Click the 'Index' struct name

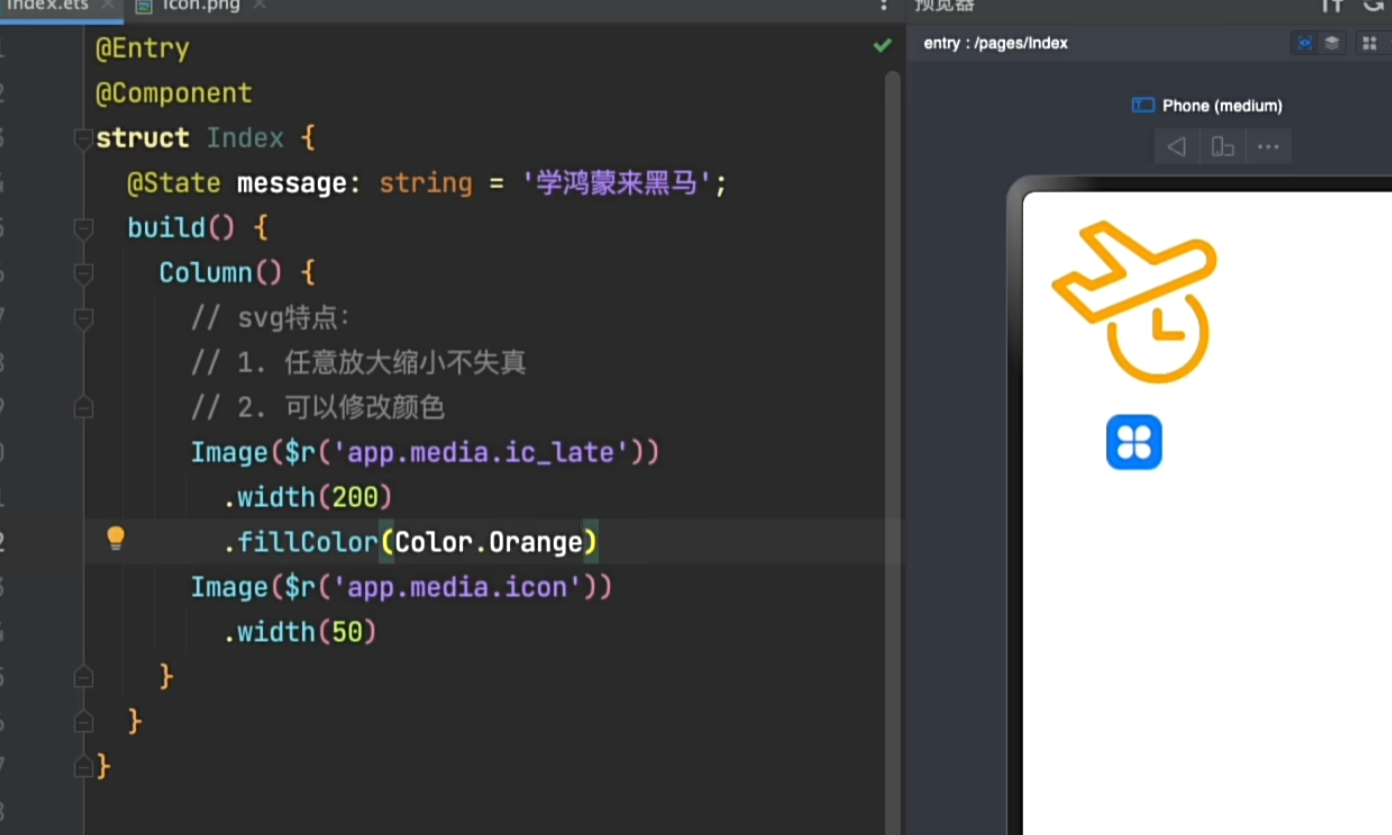pyautogui.click(x=245, y=138)
